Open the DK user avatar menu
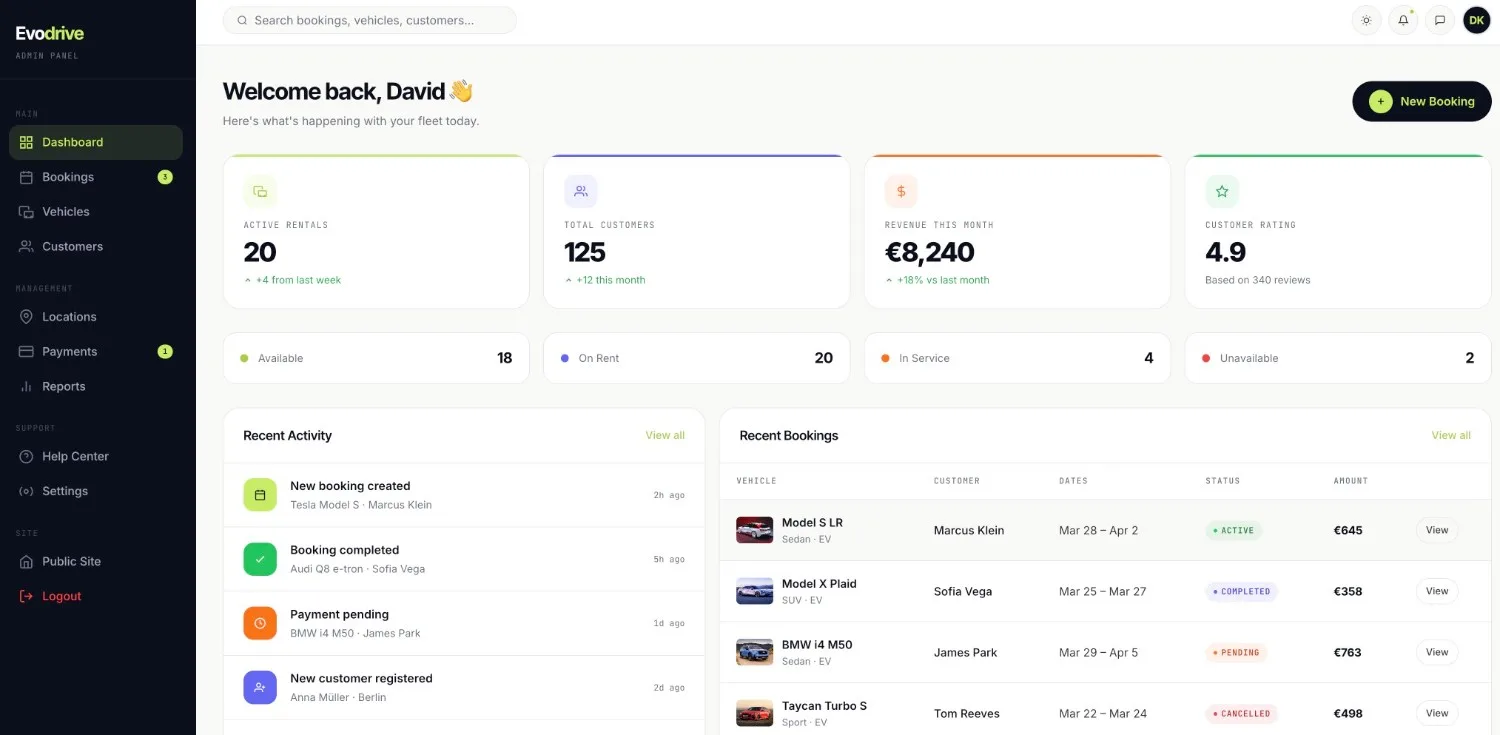 pos(1477,20)
